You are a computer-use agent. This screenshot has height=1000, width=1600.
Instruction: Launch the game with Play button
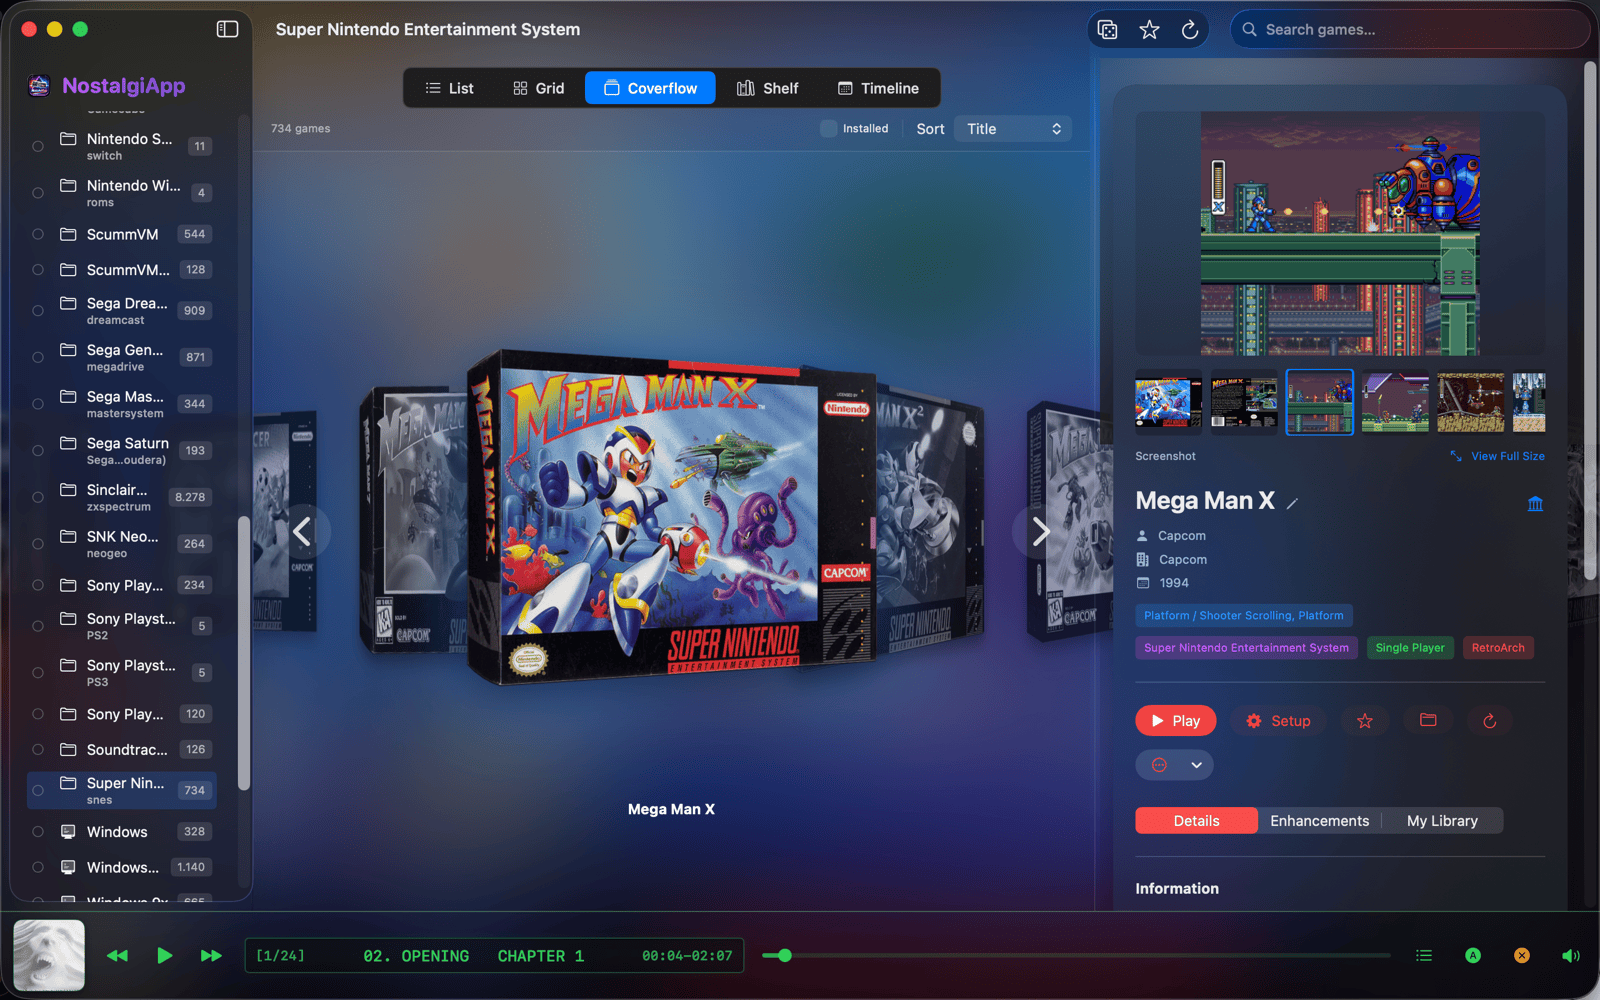tap(1176, 721)
